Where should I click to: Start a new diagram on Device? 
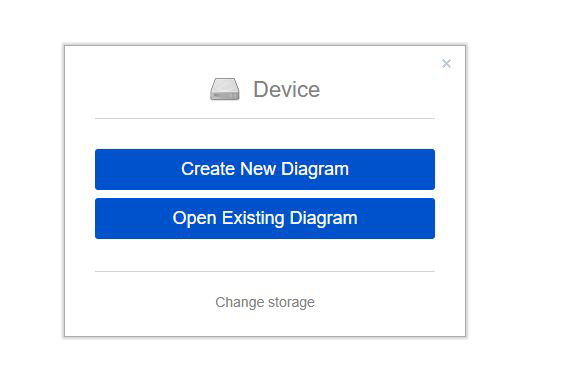coord(265,169)
